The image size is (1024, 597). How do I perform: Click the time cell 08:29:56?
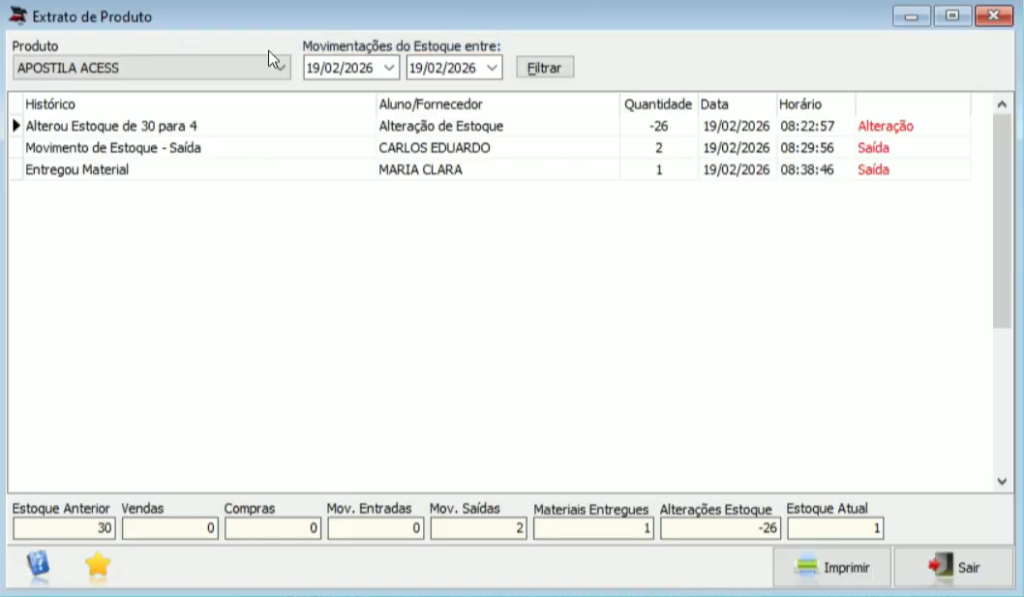point(816,148)
